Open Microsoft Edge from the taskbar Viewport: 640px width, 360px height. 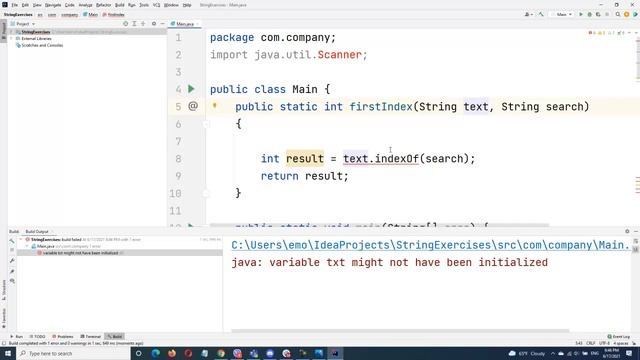156,353
